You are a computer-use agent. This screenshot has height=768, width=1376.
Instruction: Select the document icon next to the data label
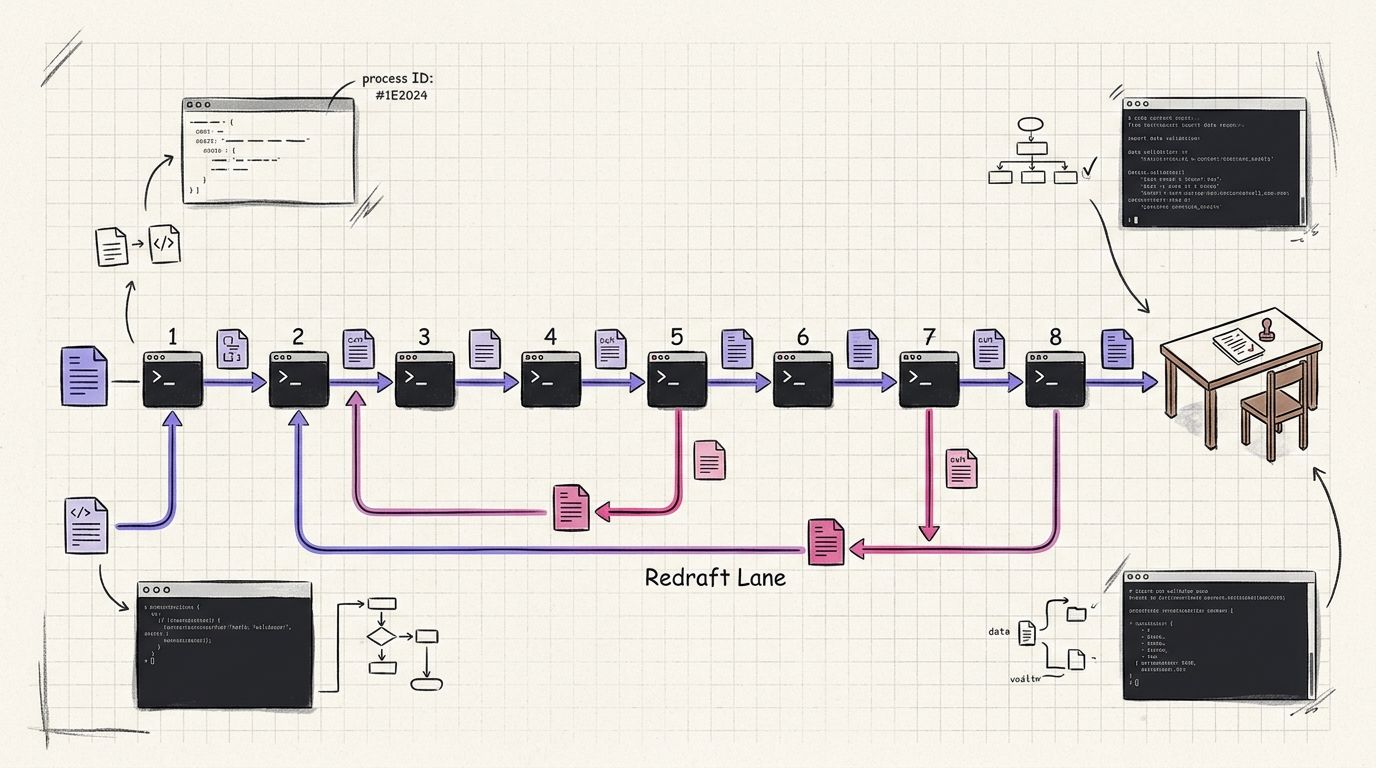coord(1026,633)
